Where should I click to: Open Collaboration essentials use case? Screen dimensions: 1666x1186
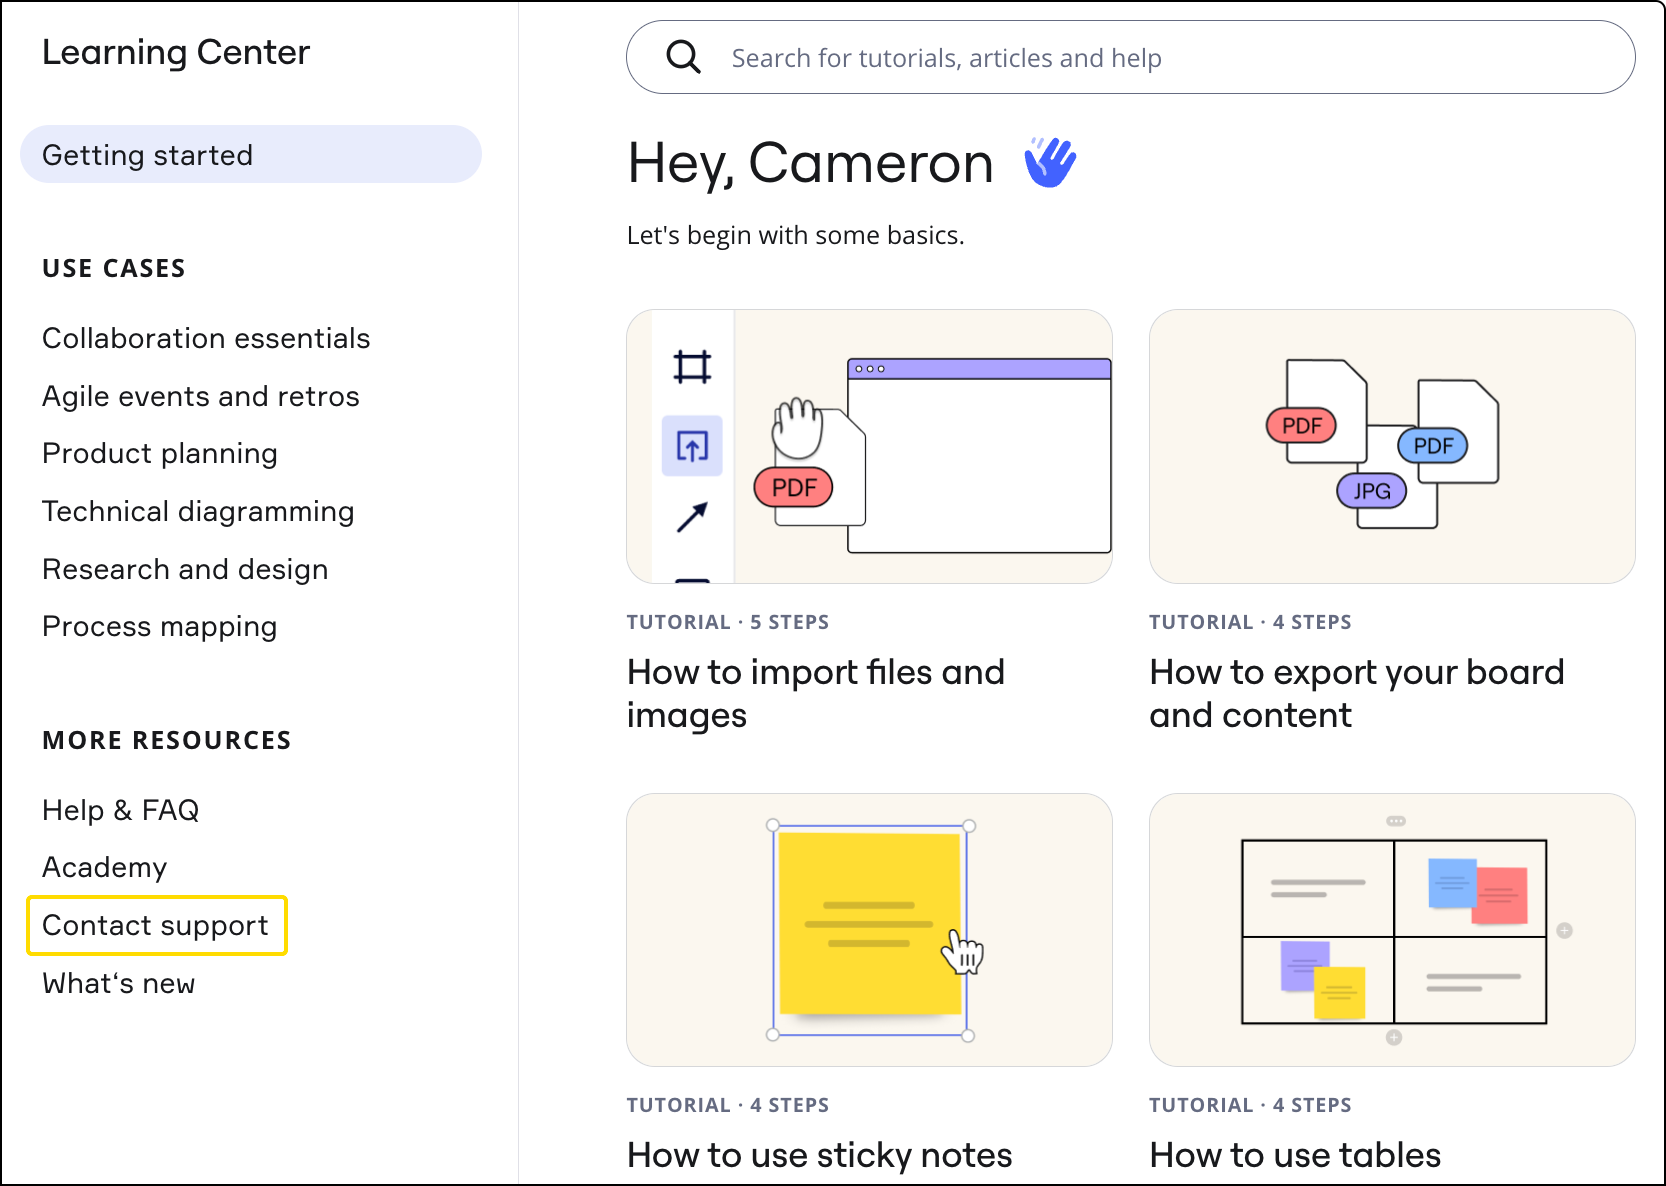[x=206, y=338]
